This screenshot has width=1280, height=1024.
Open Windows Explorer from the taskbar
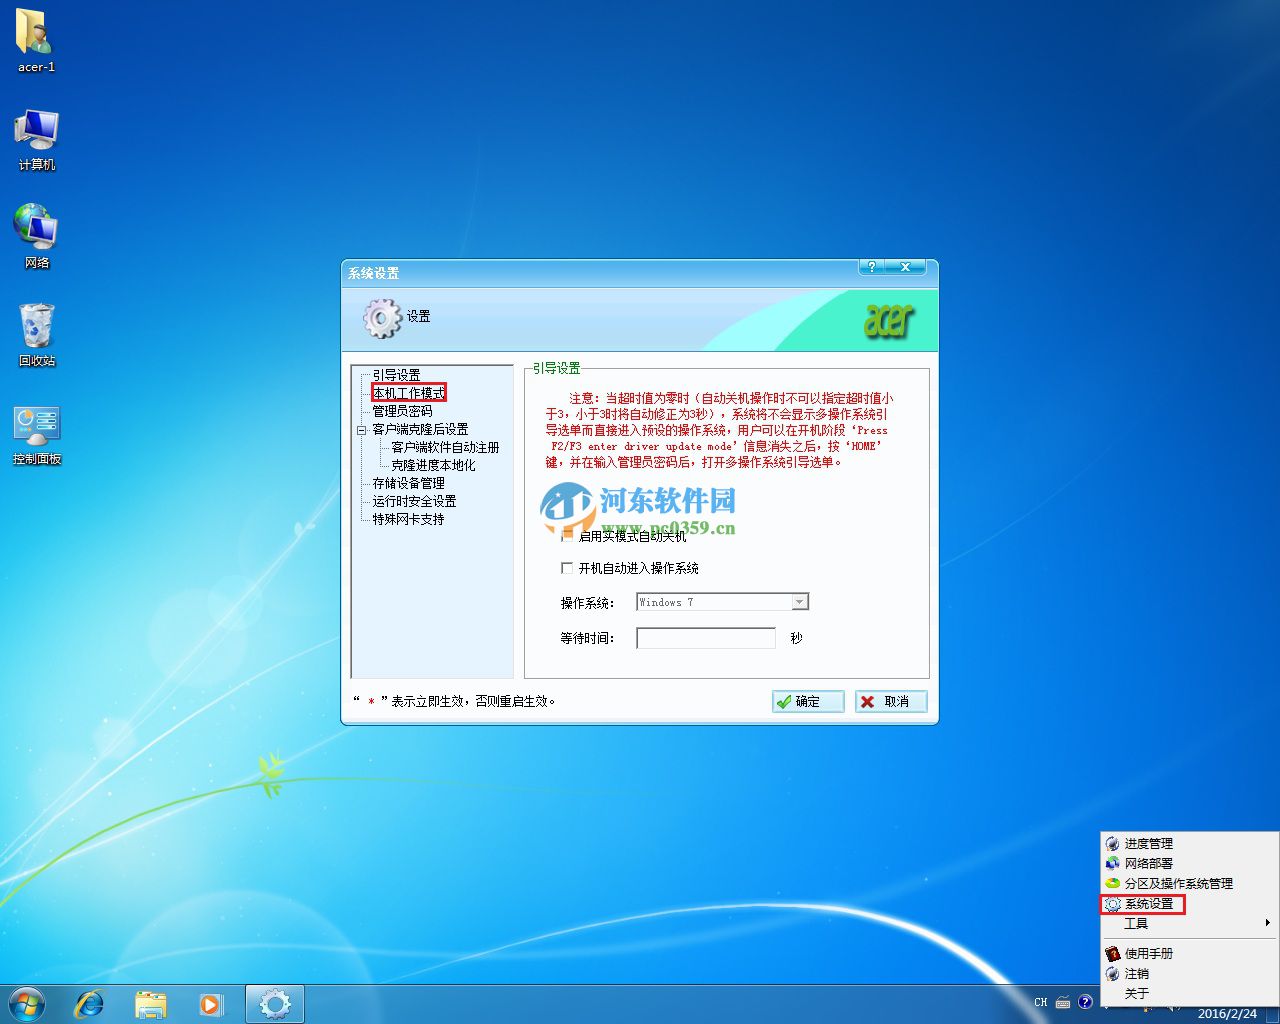(x=150, y=1004)
